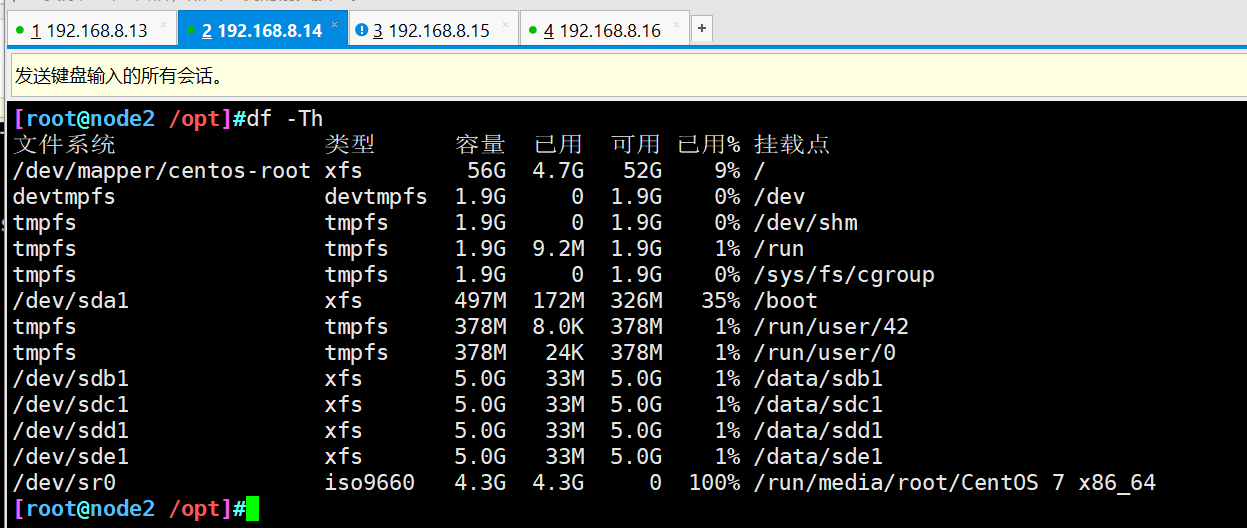Click the '497M' capacity of /dev/sda1
This screenshot has height=528, width=1247.
480,301
